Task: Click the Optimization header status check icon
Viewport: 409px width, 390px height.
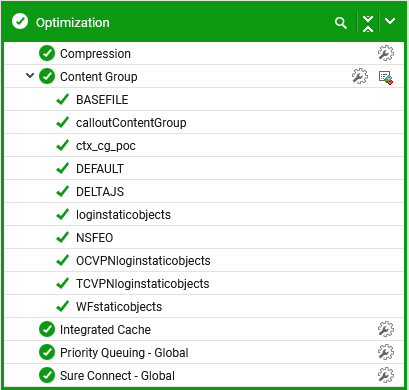Action: pos(20,21)
